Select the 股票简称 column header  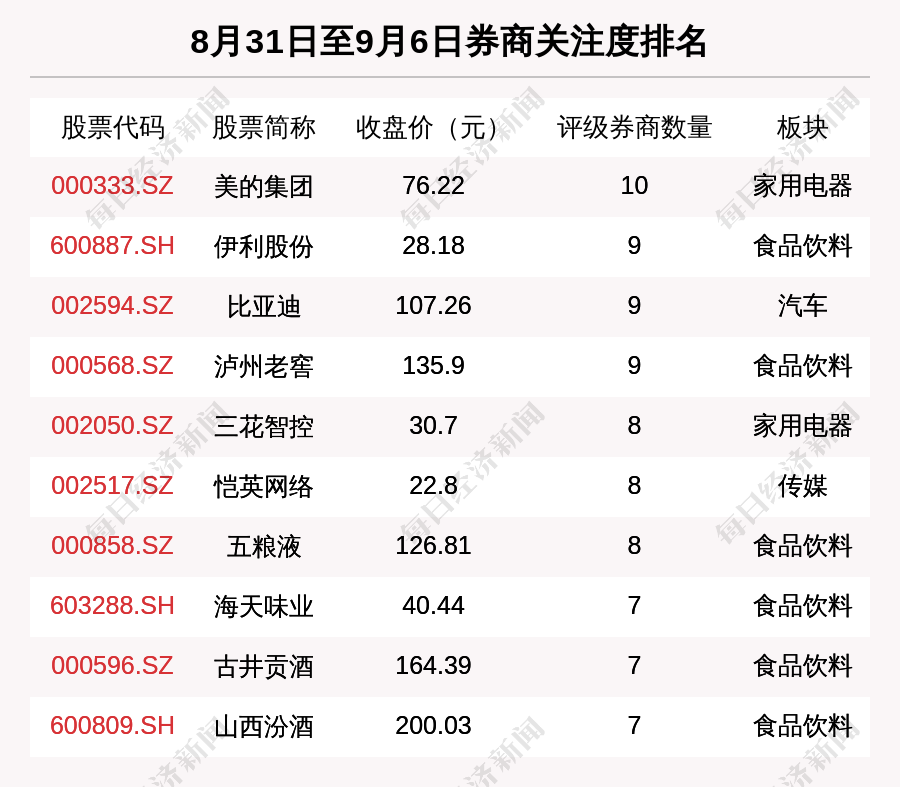(263, 127)
